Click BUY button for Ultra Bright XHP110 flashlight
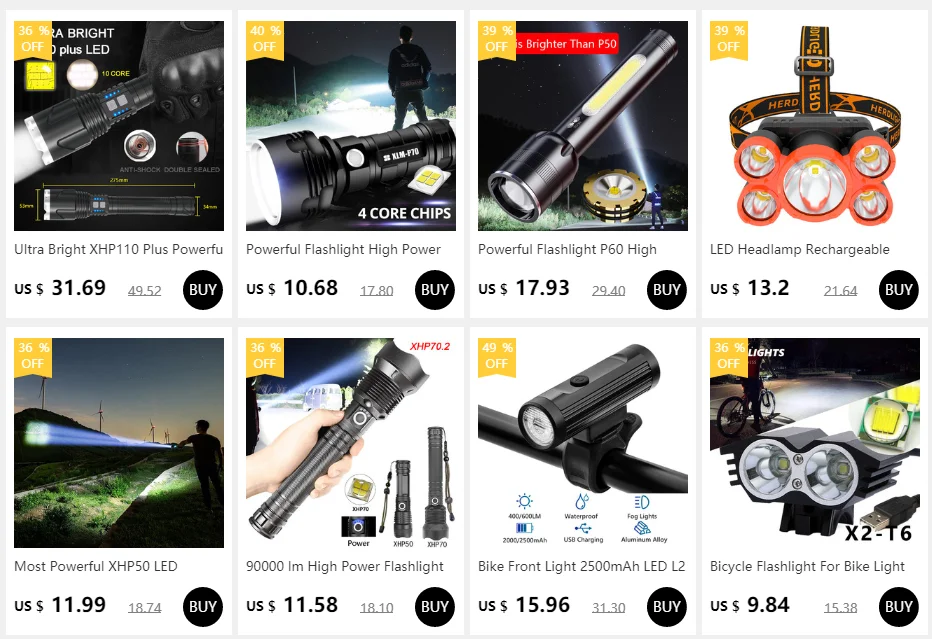The height and width of the screenshot is (639, 932). point(203,289)
